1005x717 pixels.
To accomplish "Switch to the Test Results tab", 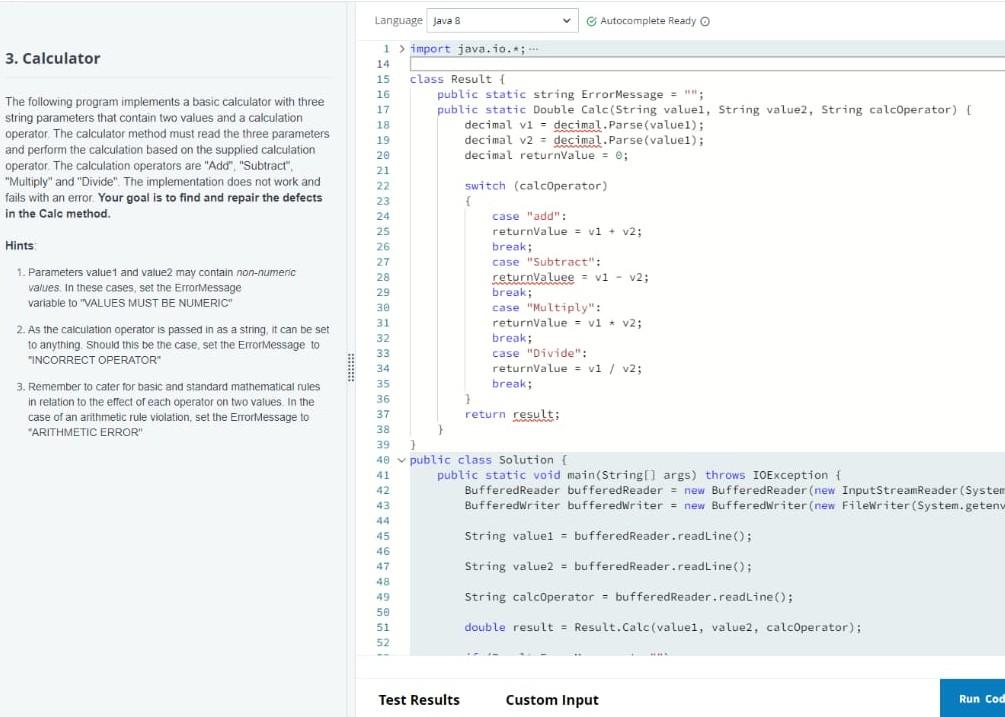I will click(419, 700).
